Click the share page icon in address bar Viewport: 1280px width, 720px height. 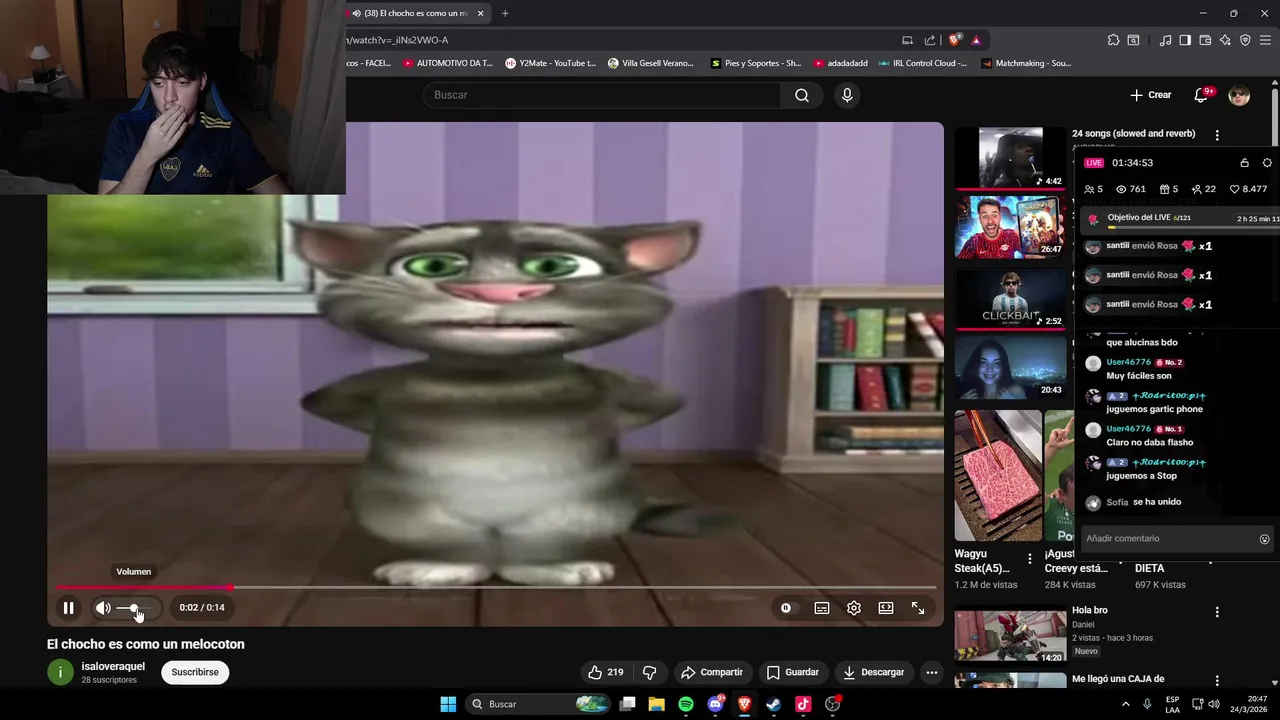coord(930,40)
